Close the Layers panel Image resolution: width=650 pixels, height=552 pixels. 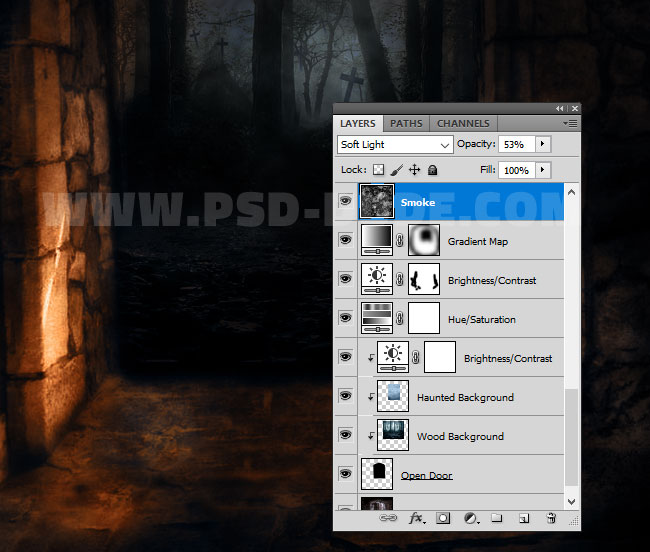point(575,109)
